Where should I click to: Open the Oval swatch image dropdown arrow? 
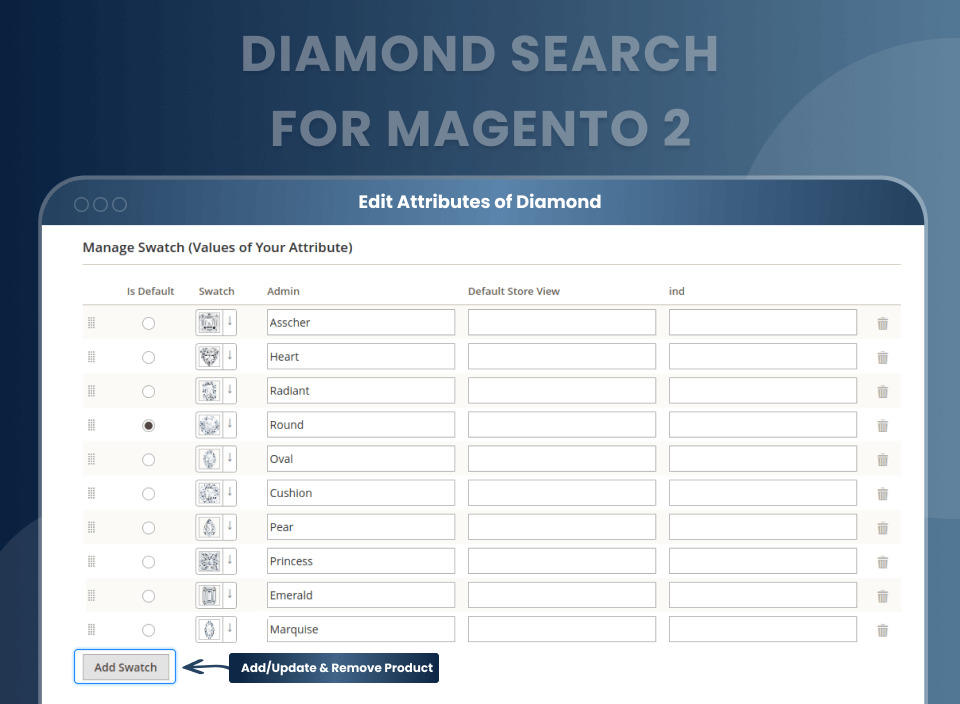pyautogui.click(x=230, y=459)
